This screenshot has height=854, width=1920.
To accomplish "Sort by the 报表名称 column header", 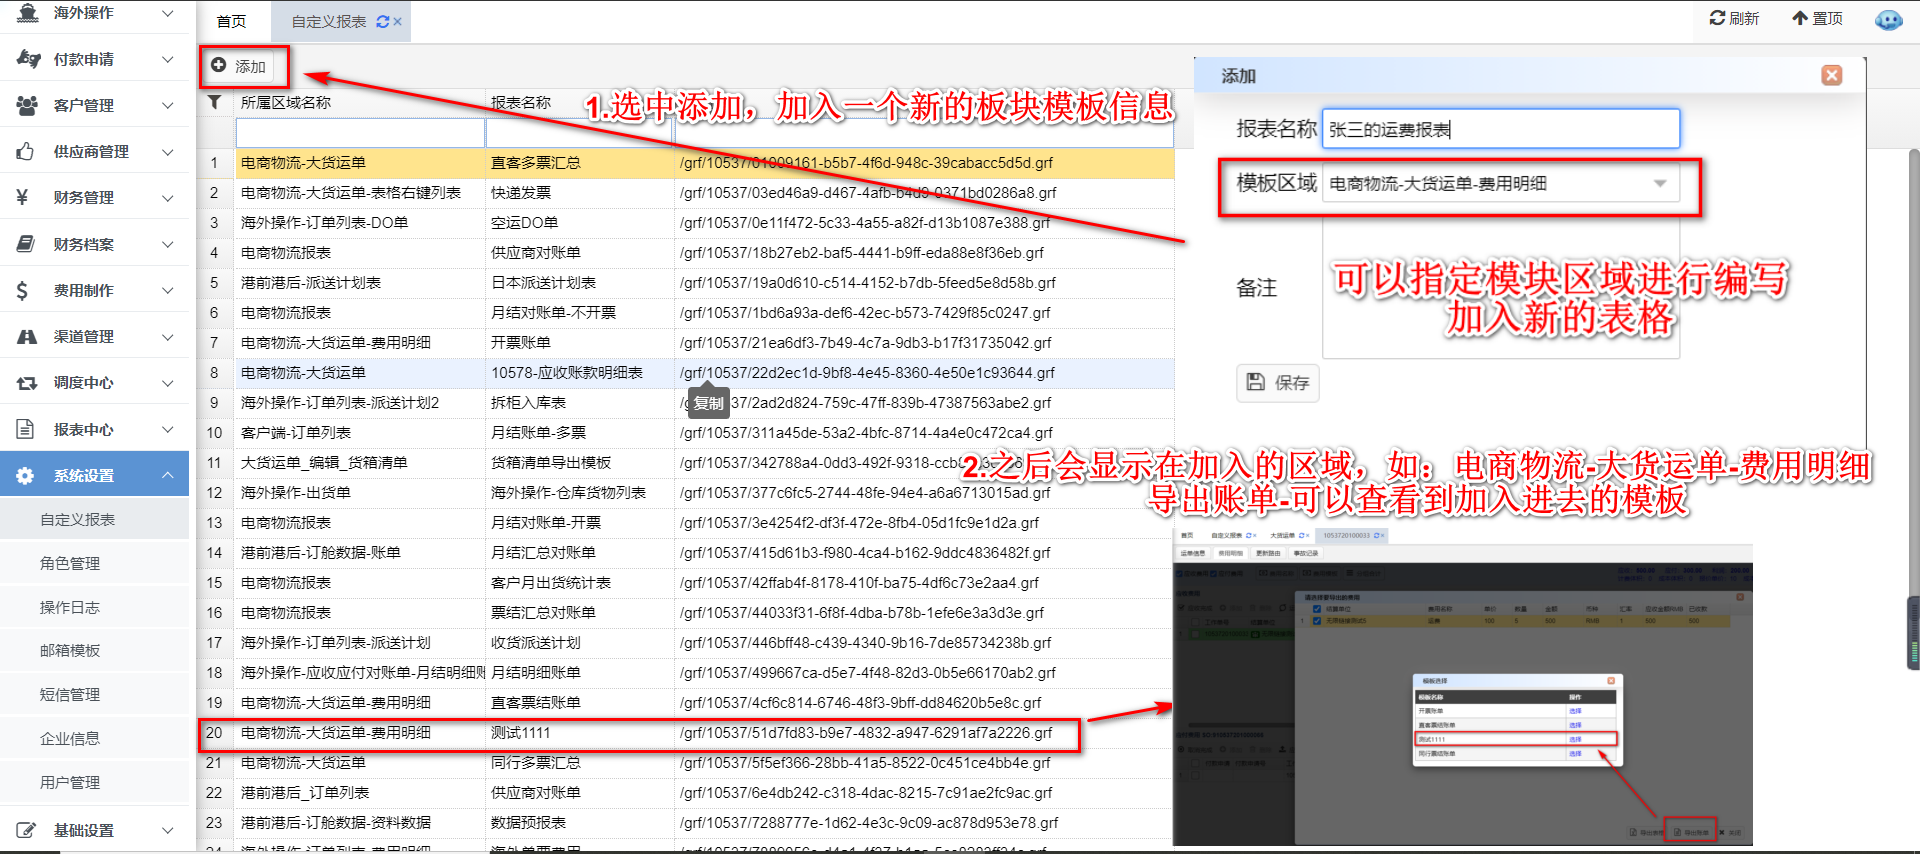I will [521, 103].
